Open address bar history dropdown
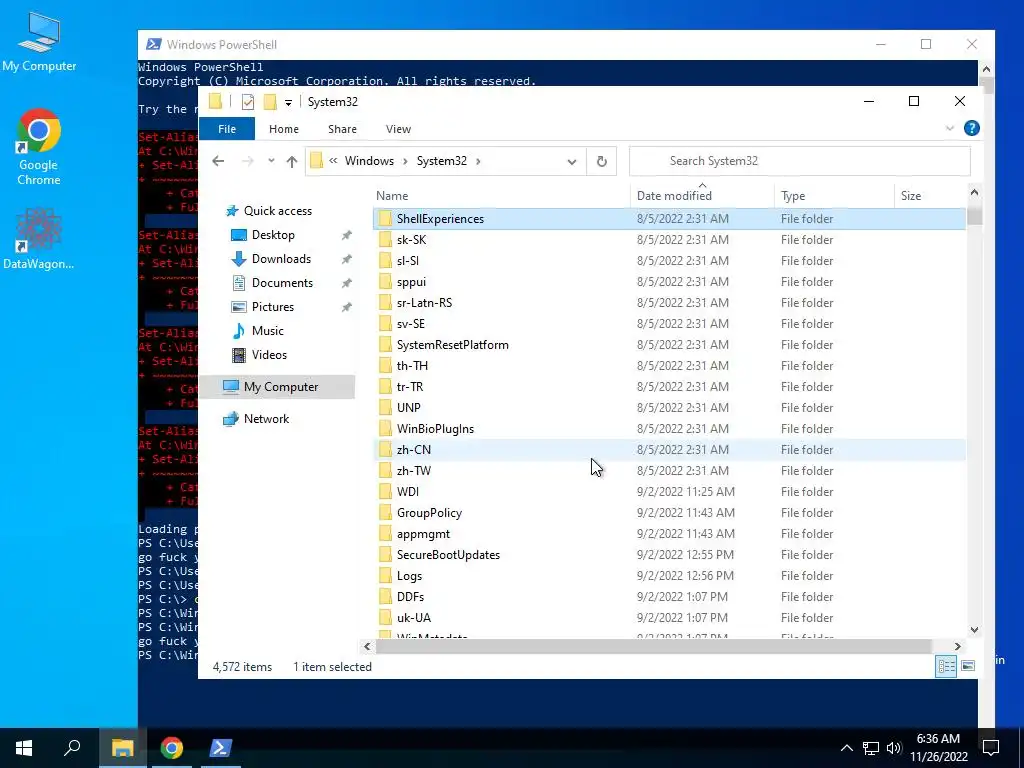 (571, 161)
